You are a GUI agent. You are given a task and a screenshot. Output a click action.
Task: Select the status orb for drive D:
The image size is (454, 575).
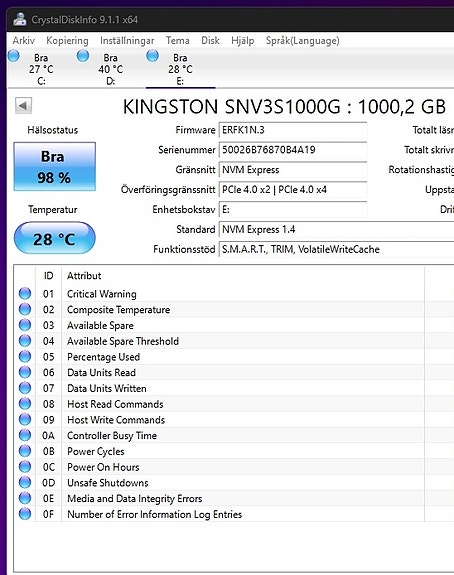pyautogui.click(x=83, y=56)
